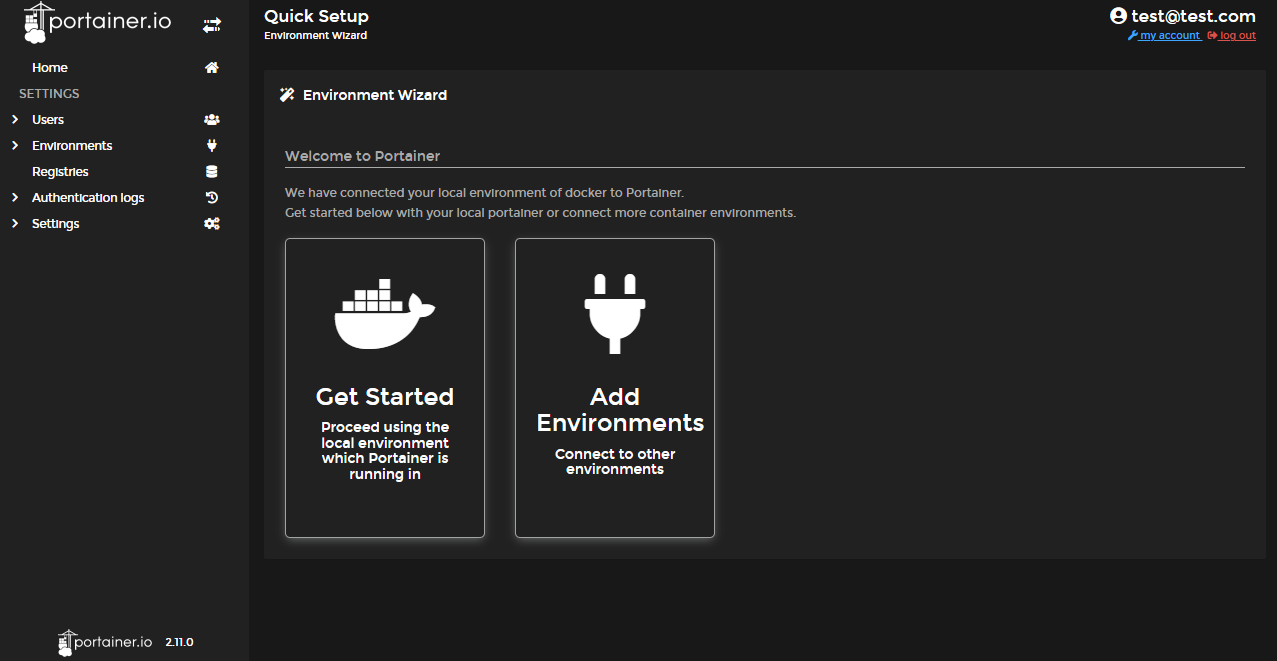Click the large plug icon on Add Environments card

tap(615, 312)
